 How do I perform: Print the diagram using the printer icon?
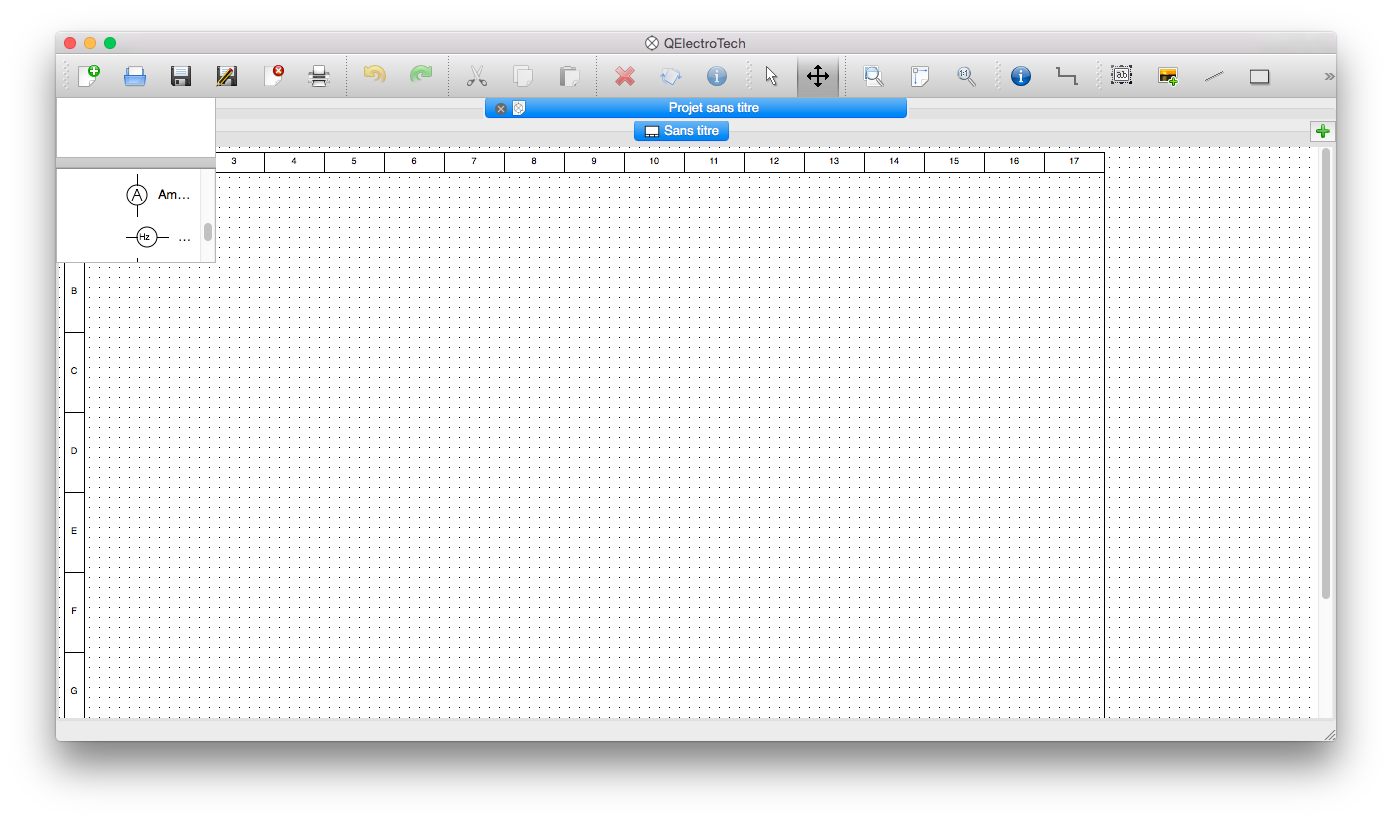319,76
